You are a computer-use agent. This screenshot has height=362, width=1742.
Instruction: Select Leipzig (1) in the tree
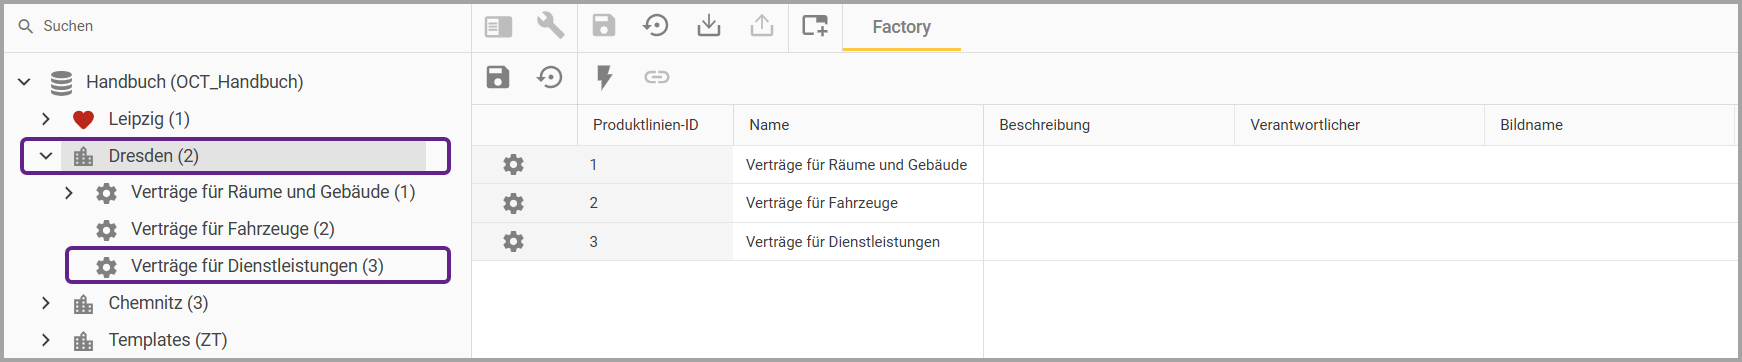[149, 119]
